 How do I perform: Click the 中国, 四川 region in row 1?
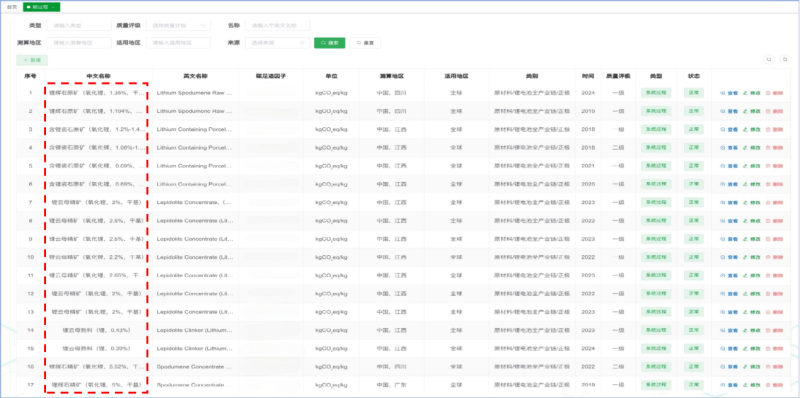coord(391,93)
